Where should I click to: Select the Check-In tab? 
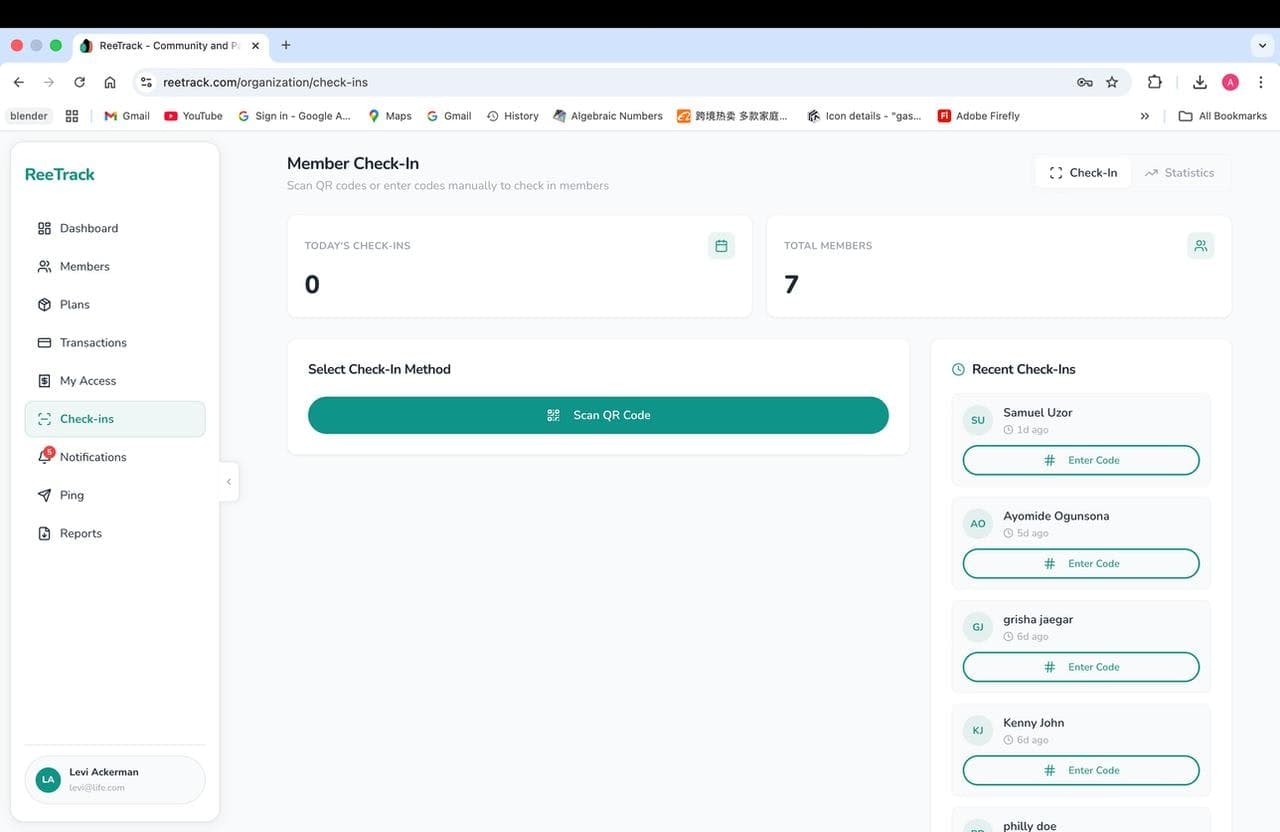1083,172
